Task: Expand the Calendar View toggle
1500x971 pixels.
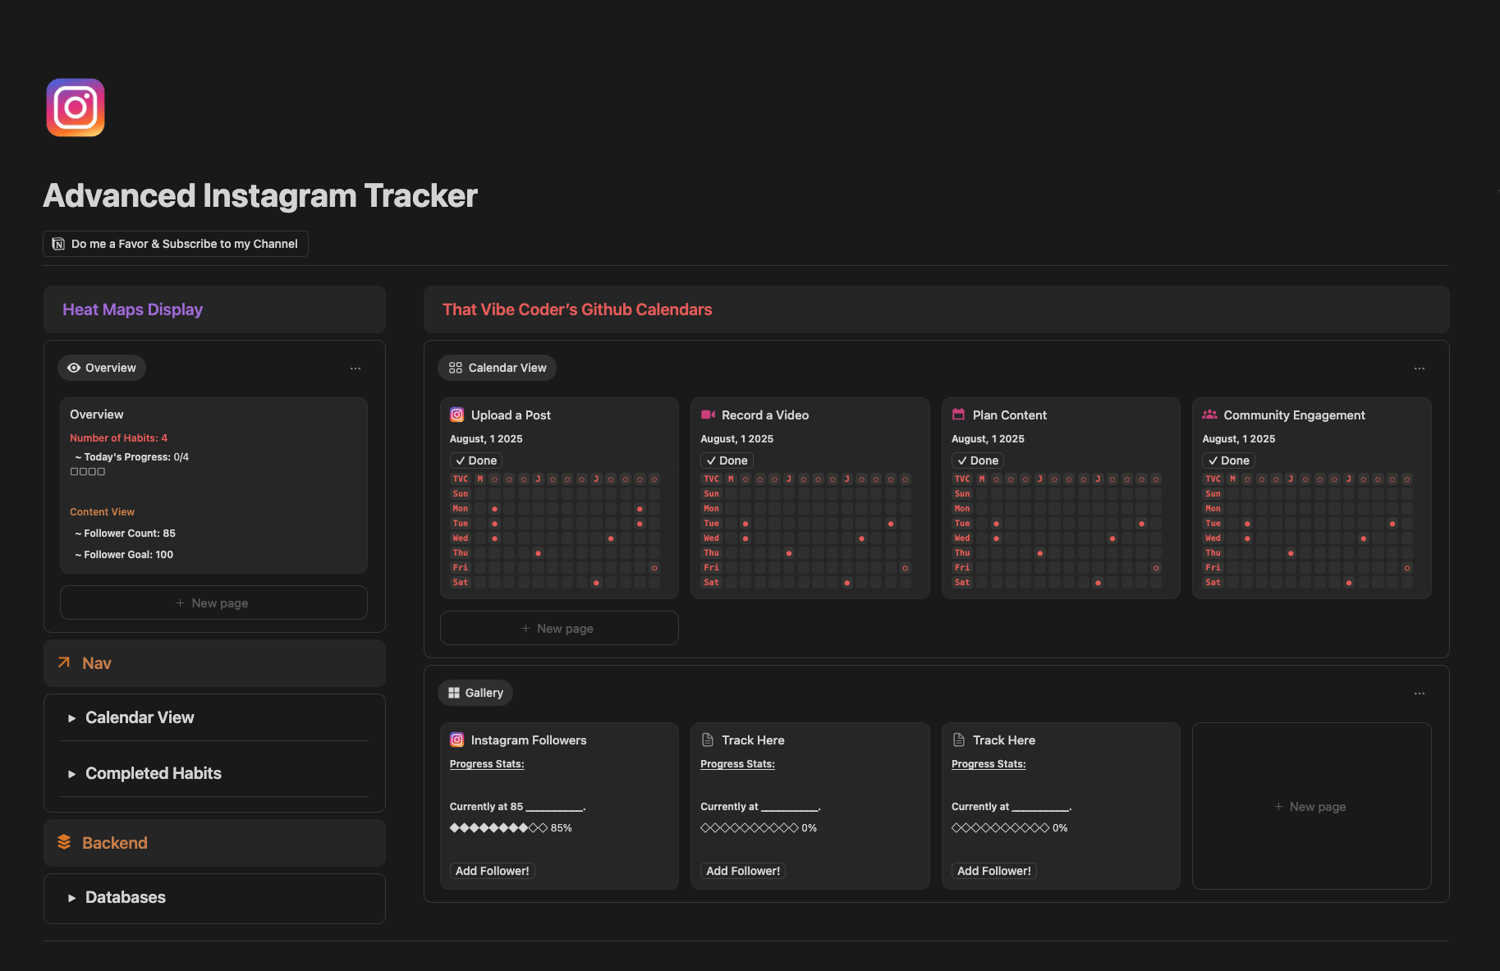Action: [x=72, y=718]
